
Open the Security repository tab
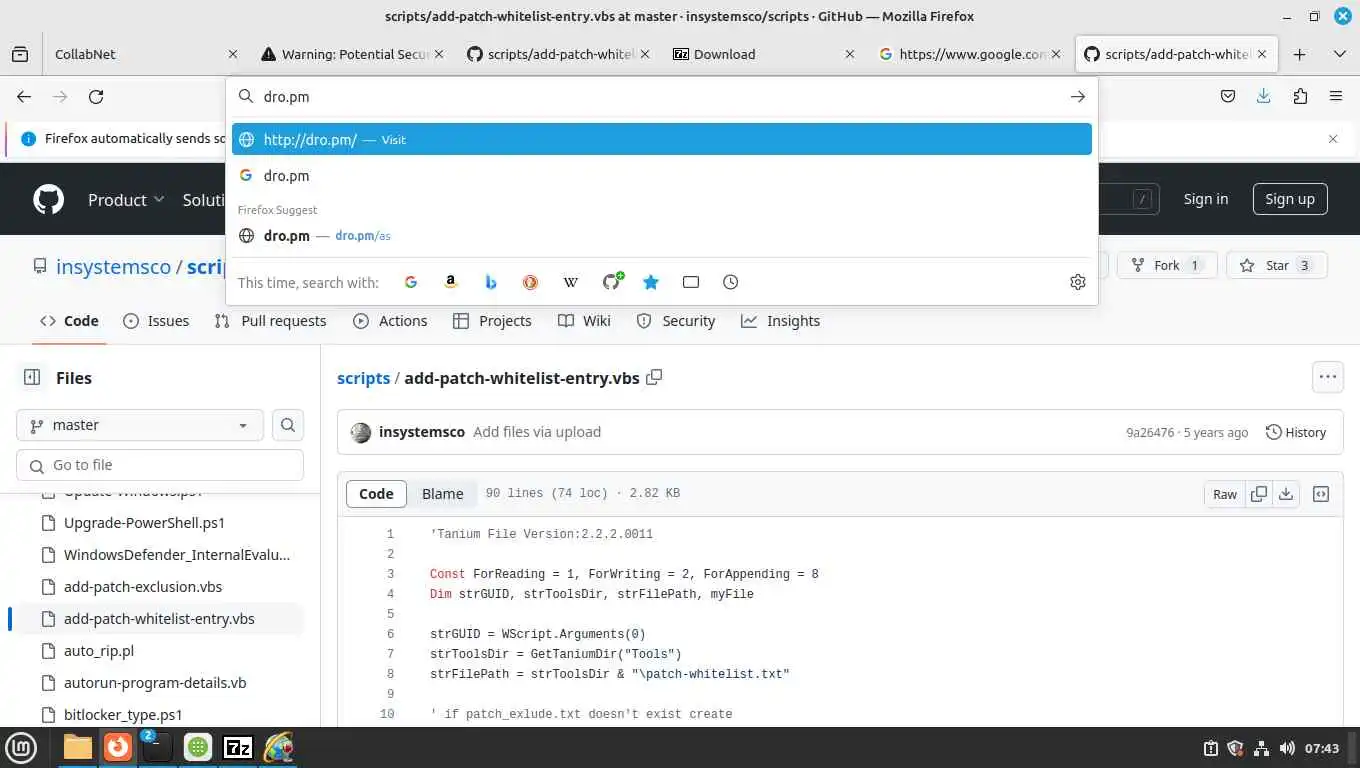pyautogui.click(x=676, y=321)
